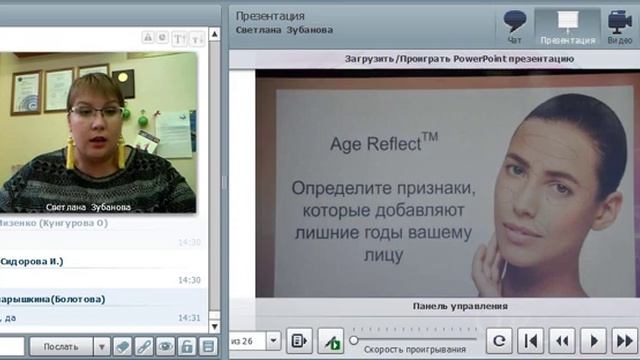Click chat sender name 'арышкина(Болотова)'
The height and width of the screenshot is (360, 640).
[53, 299]
